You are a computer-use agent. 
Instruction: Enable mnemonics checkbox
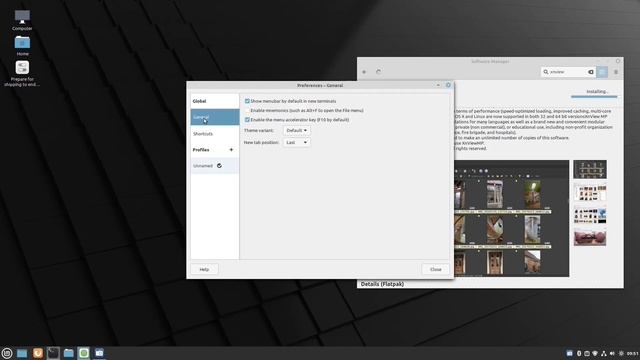247,110
